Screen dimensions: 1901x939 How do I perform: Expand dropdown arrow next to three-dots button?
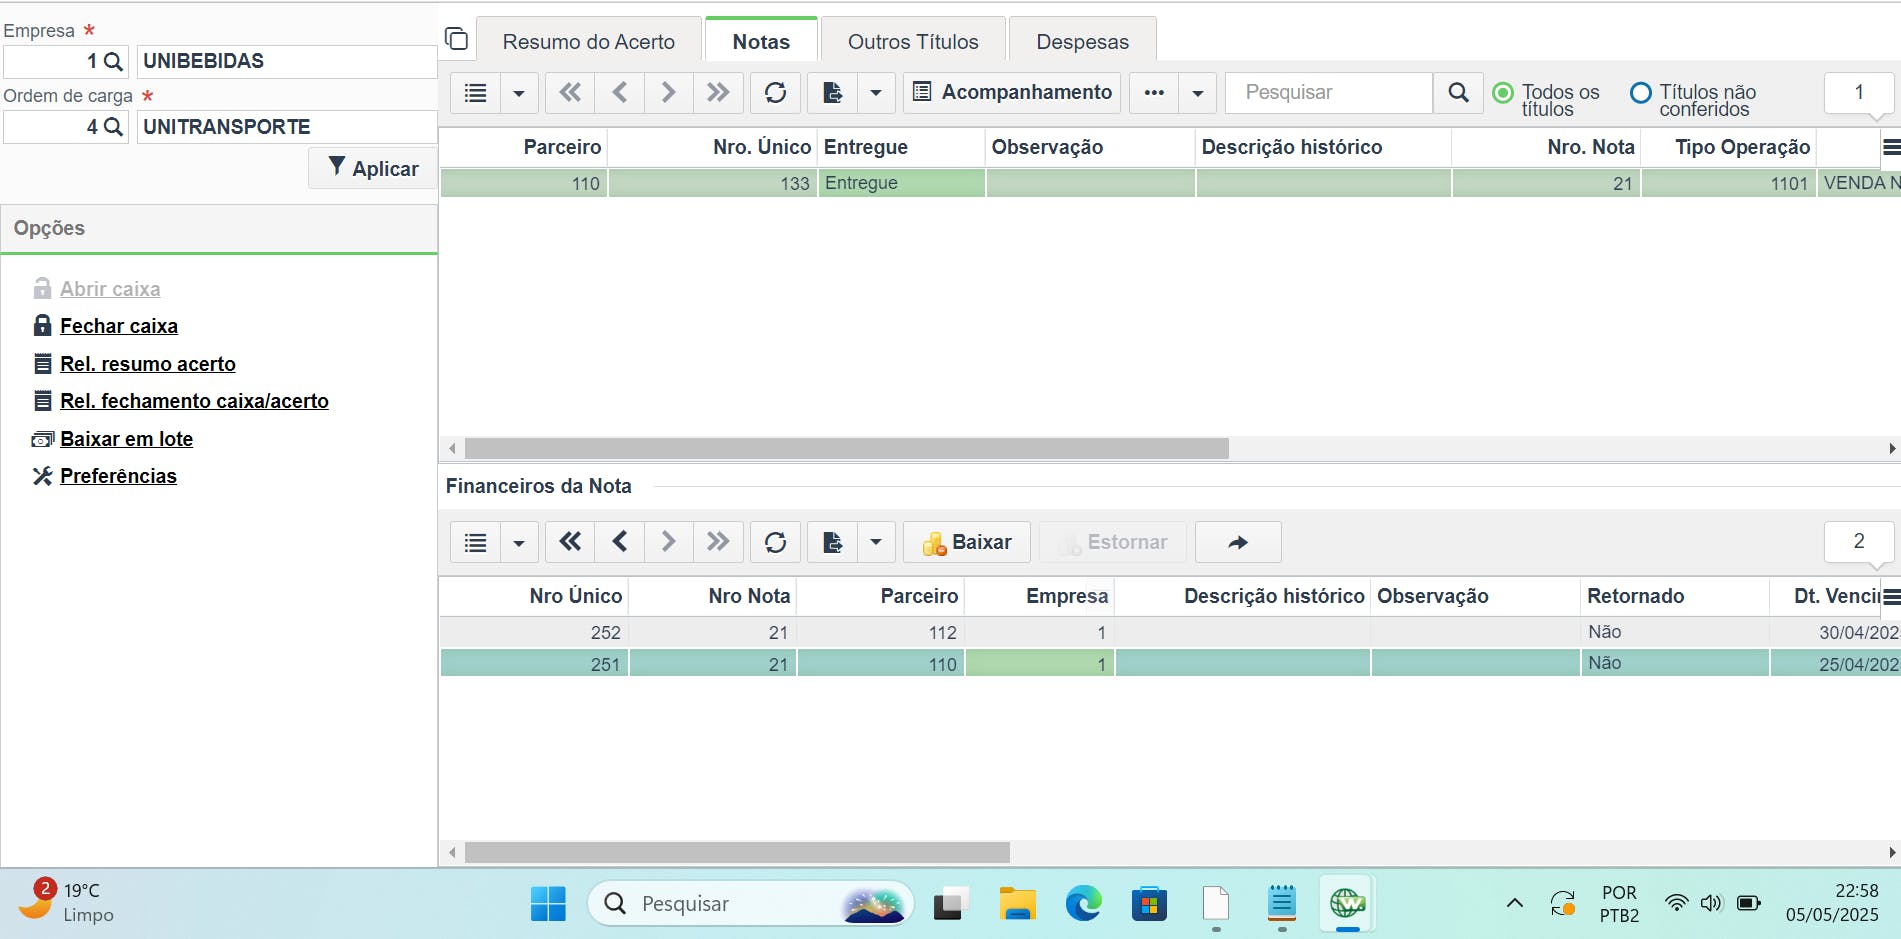pos(1197,93)
